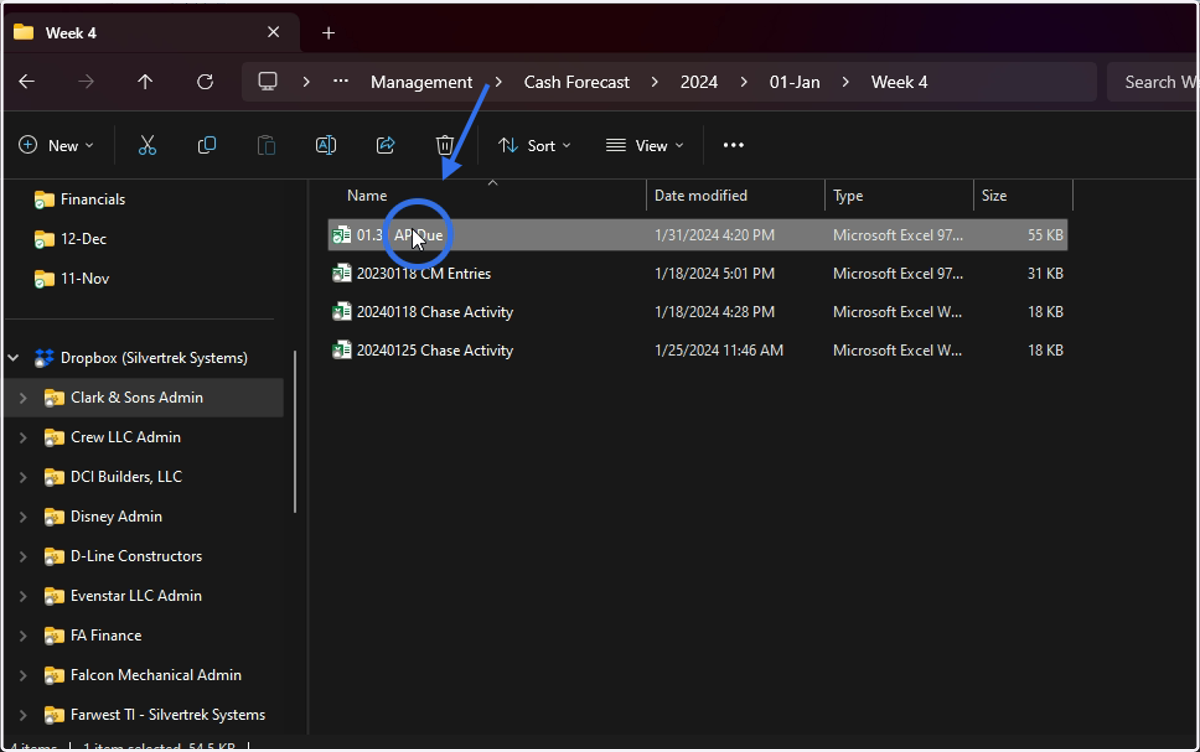Screen dimensions: 1200x752
Task: Select the 20230118 CM Entries file name
Action: tap(424, 273)
